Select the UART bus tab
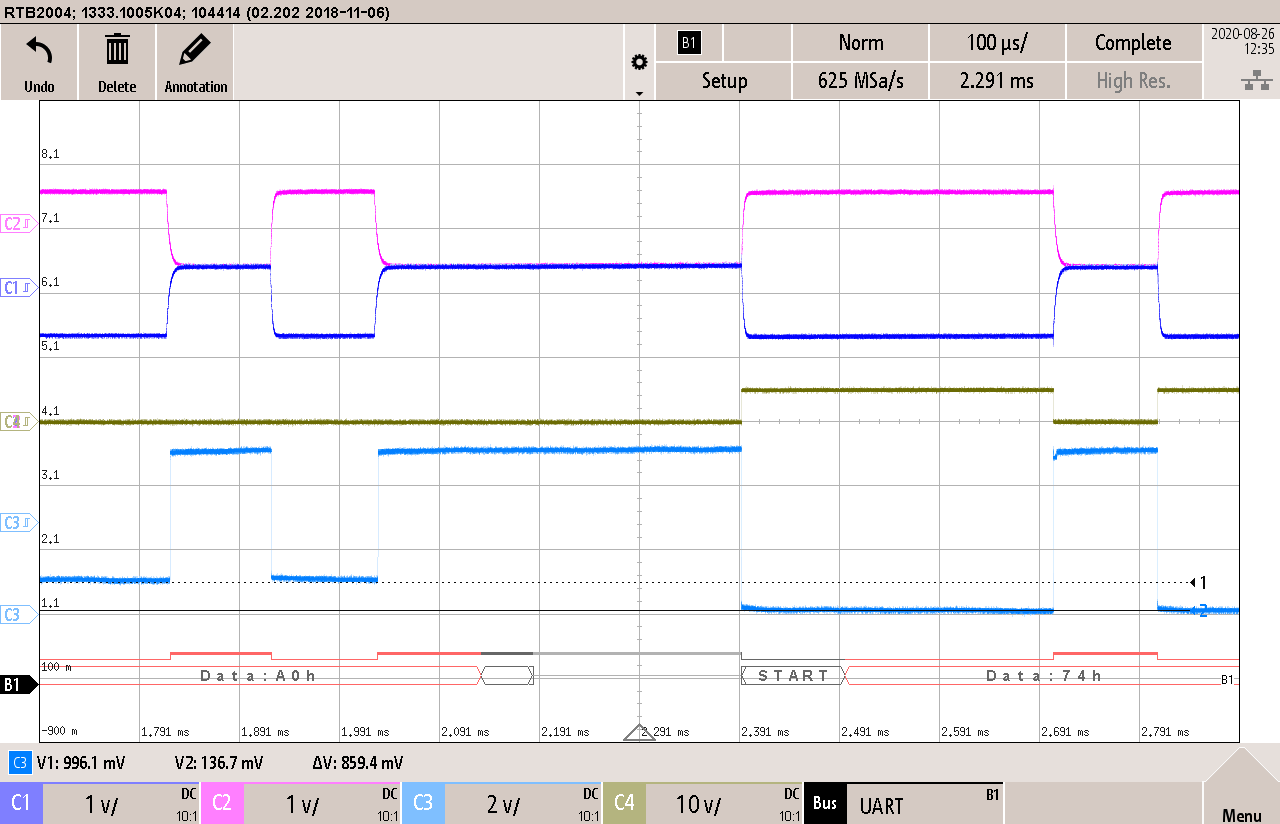This screenshot has height=824, width=1280. point(826,803)
